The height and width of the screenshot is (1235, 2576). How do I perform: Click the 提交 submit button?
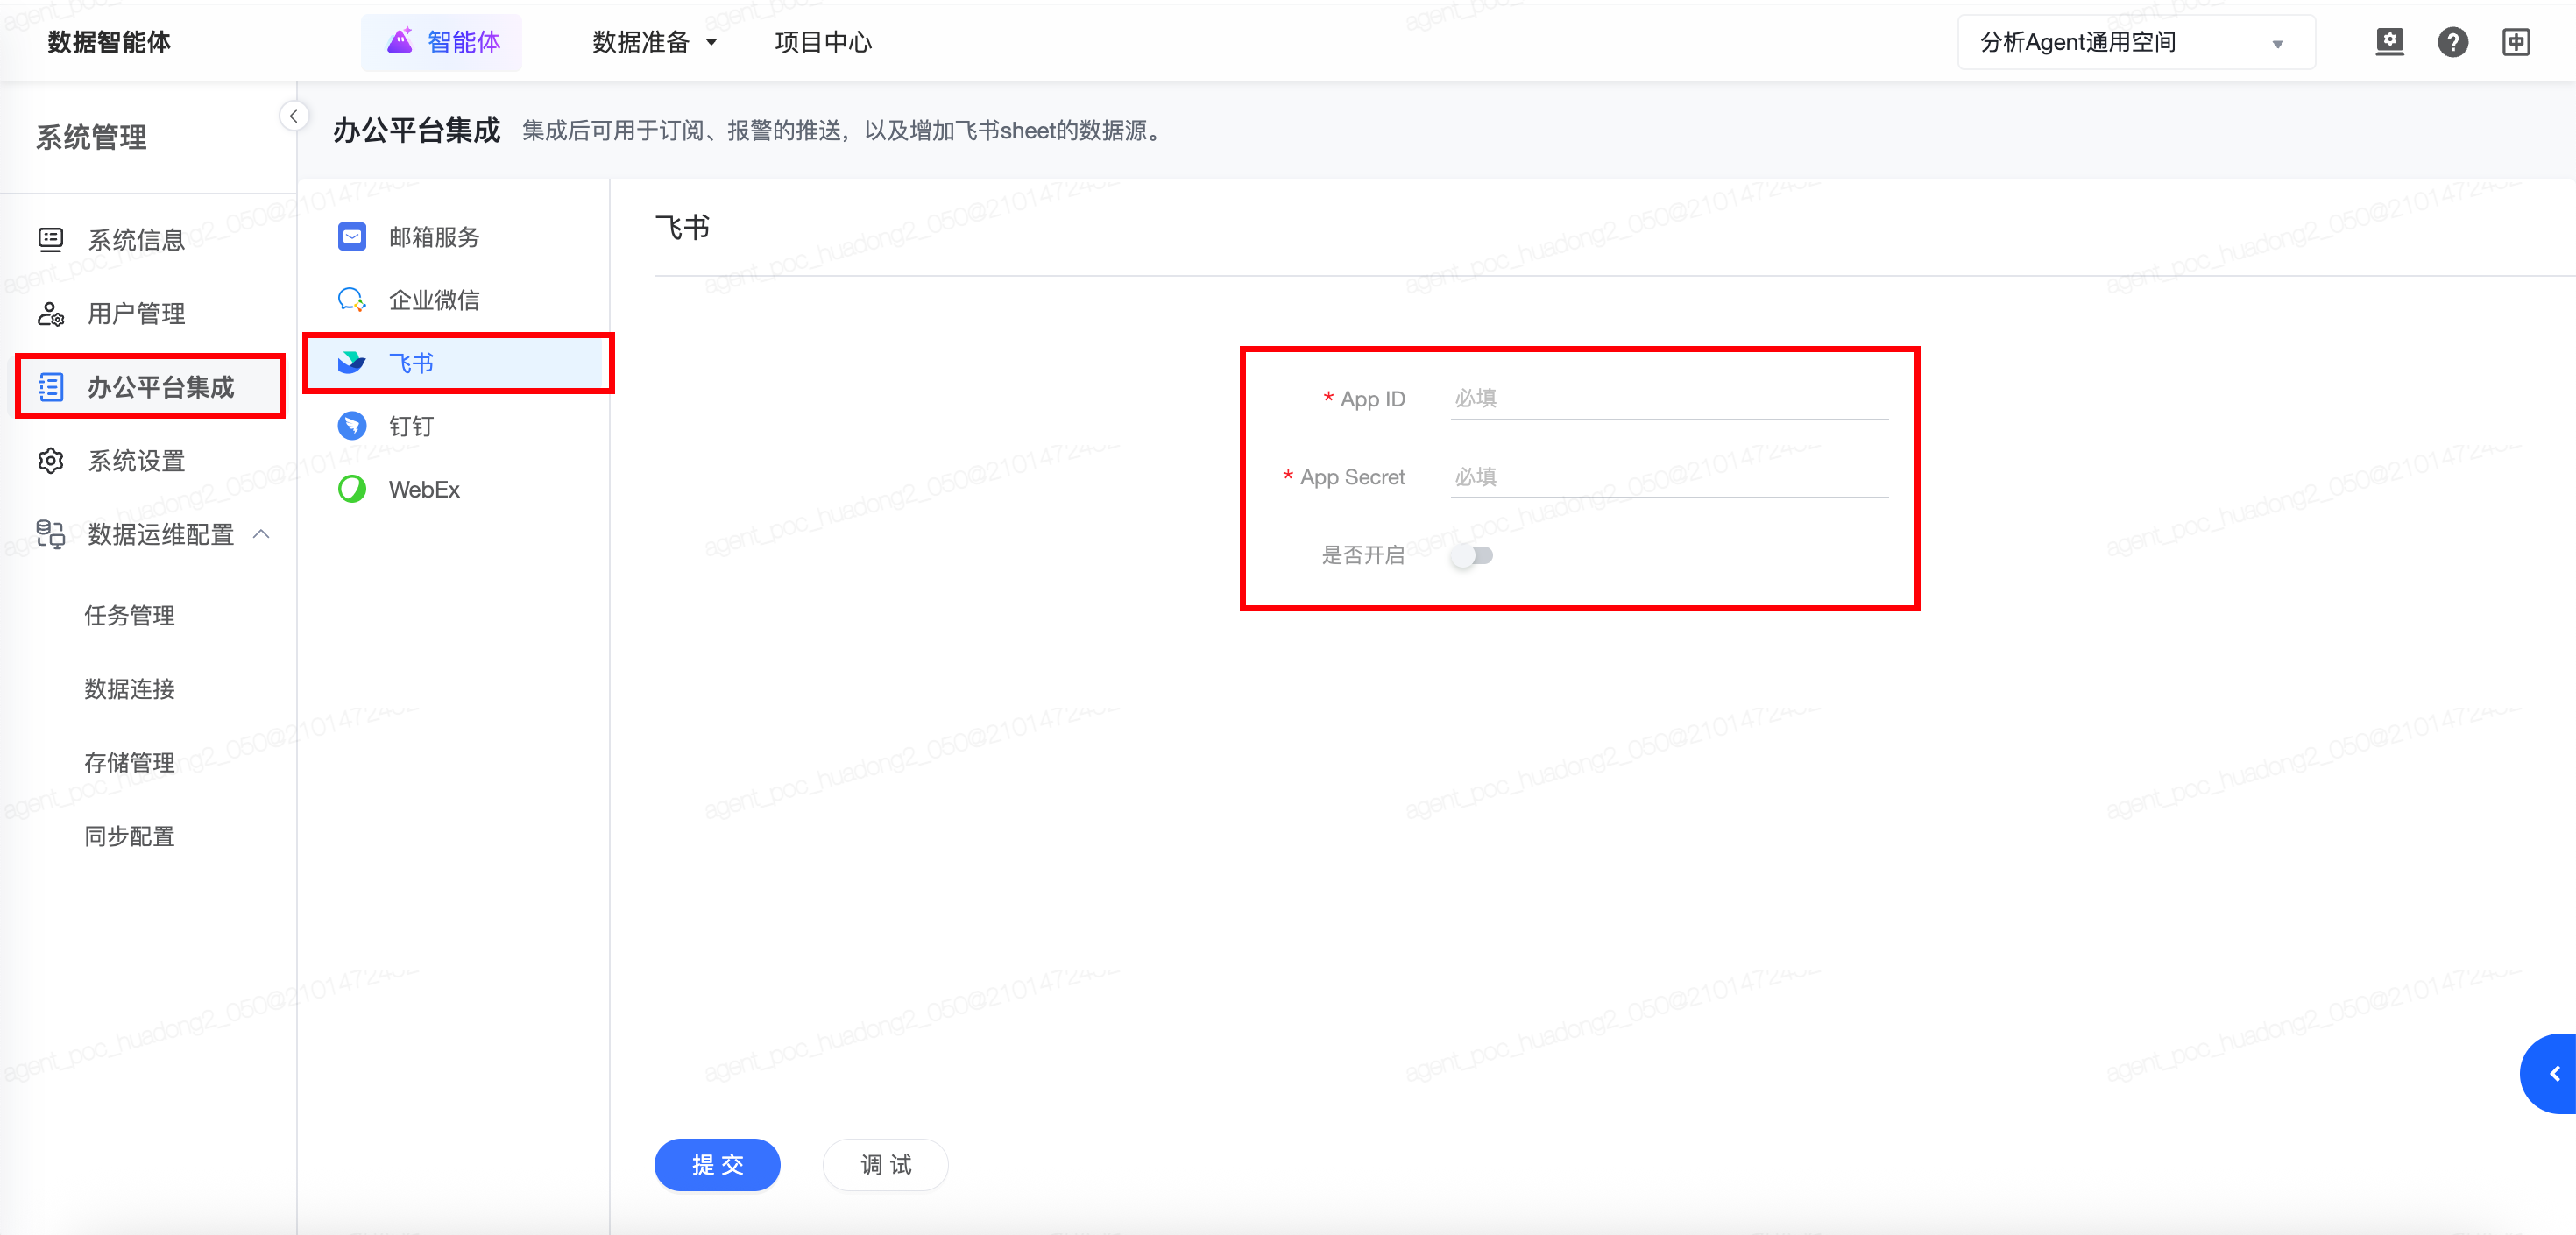[717, 1165]
